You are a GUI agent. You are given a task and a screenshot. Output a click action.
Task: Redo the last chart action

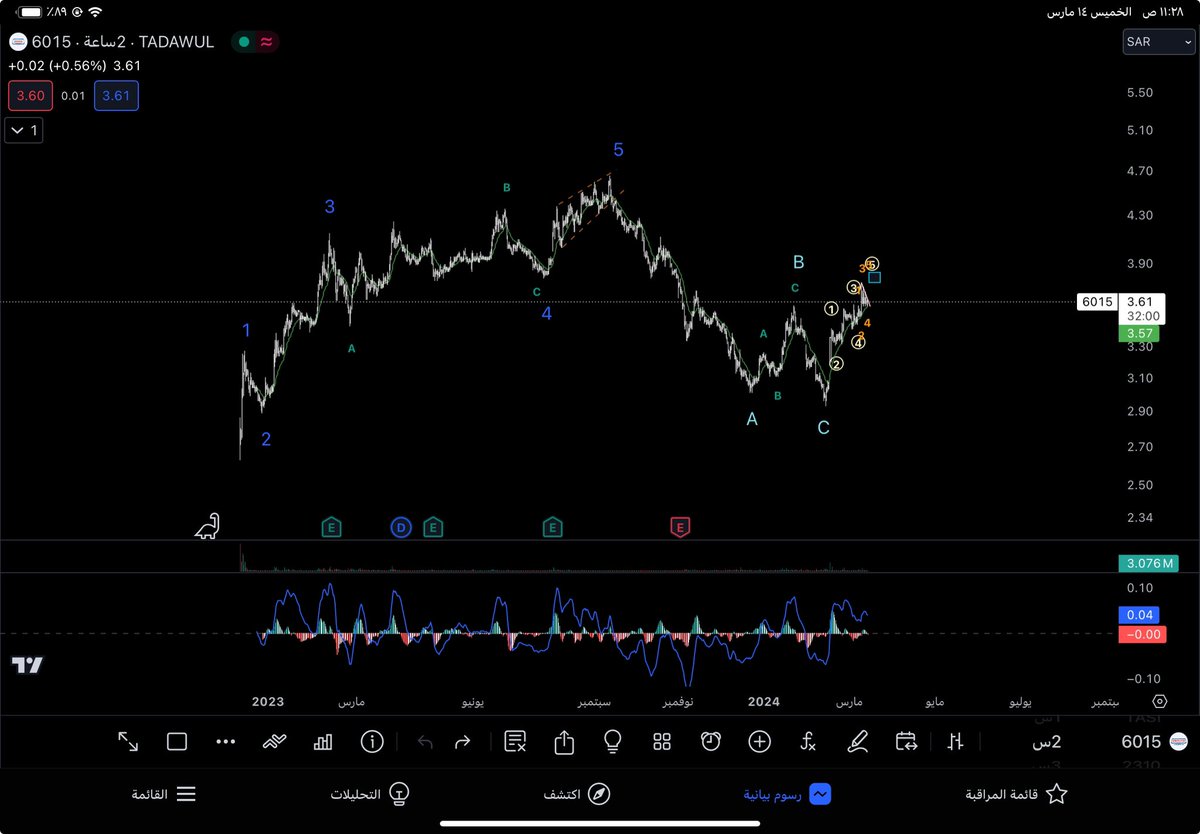tap(462, 742)
